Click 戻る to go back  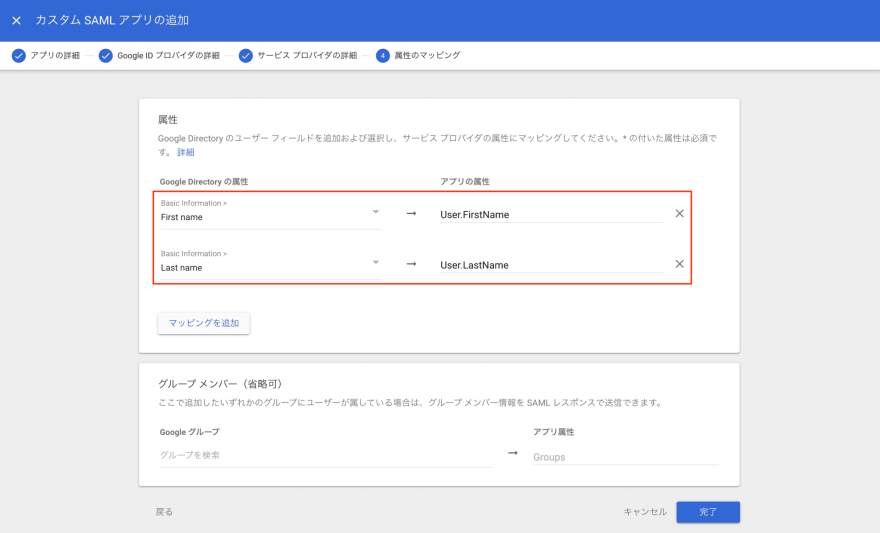pyautogui.click(x=164, y=512)
